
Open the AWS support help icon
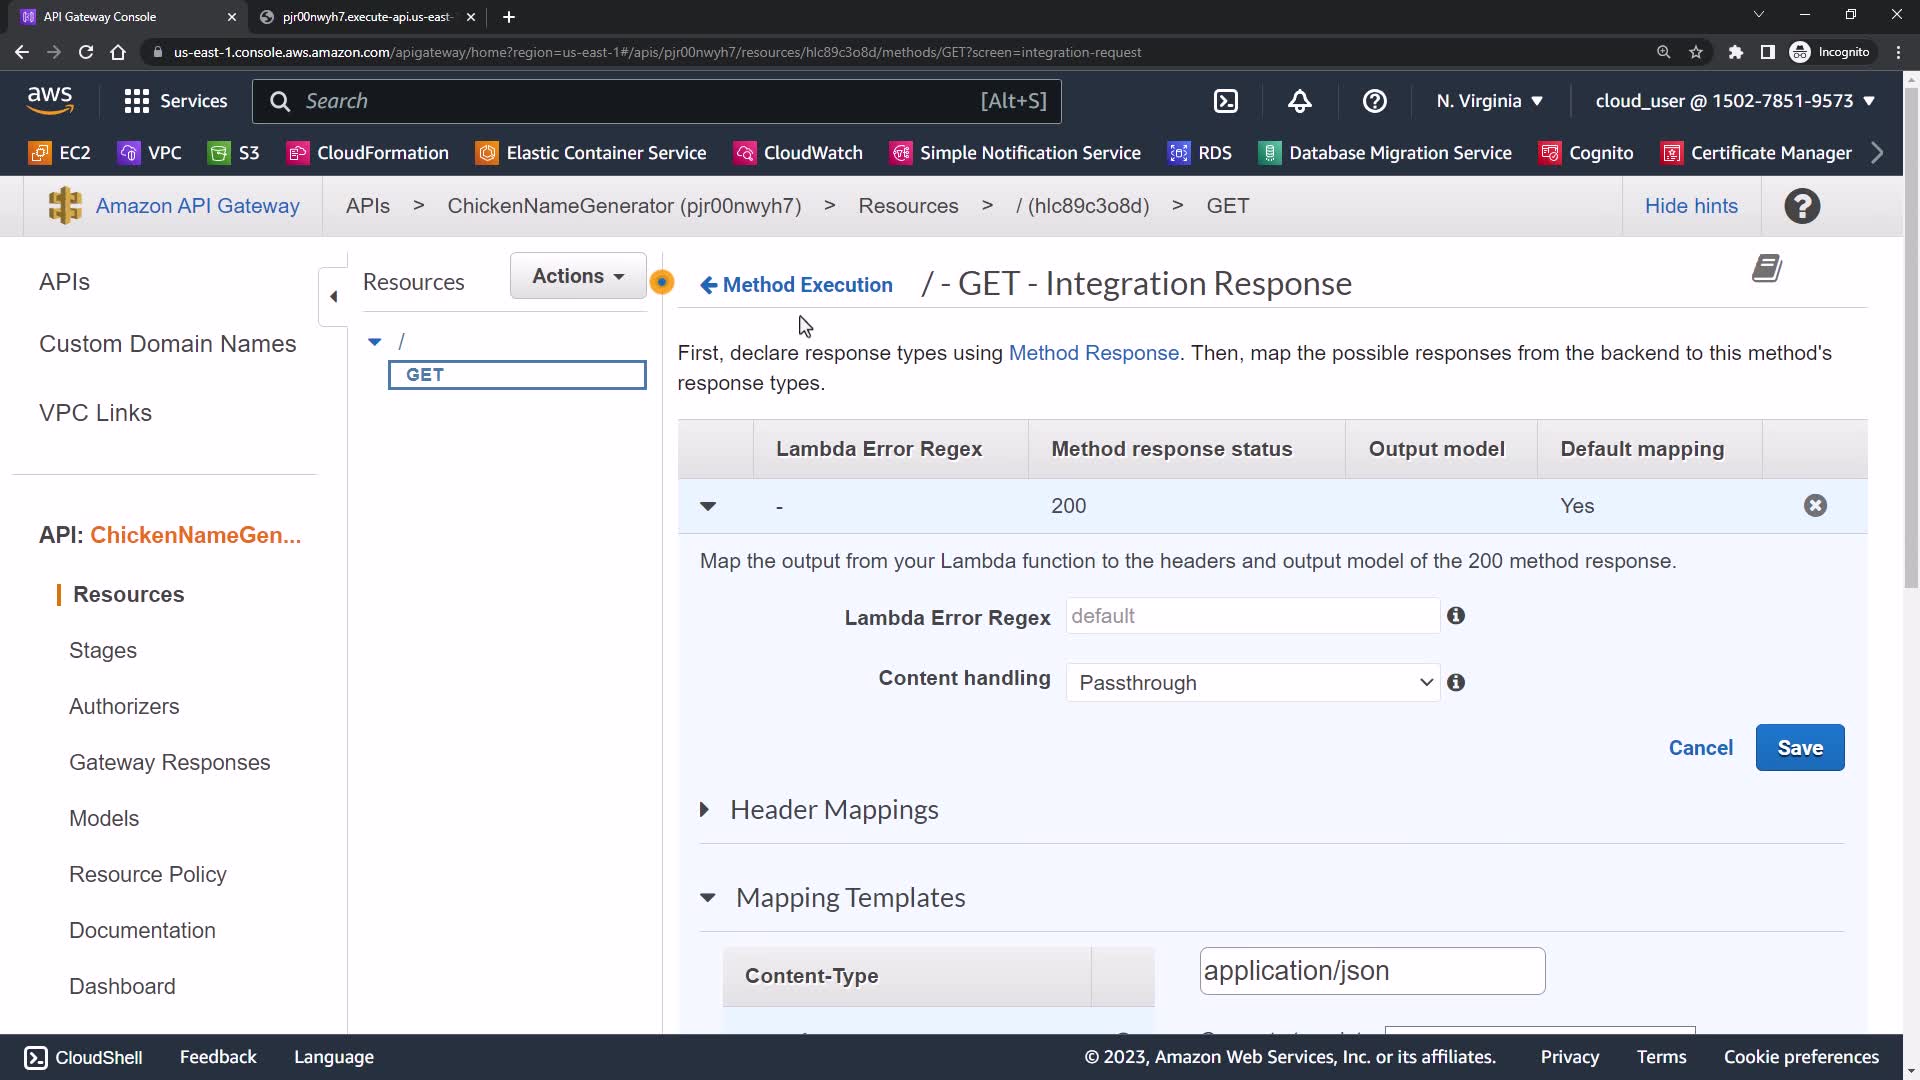(x=1374, y=101)
